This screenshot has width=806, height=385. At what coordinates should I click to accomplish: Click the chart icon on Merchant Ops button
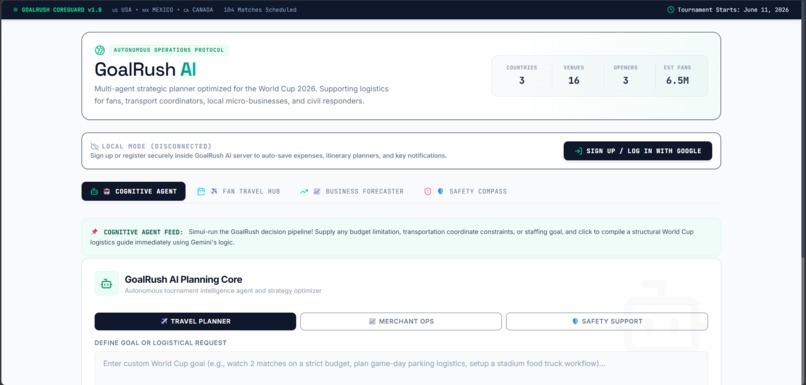coord(372,321)
